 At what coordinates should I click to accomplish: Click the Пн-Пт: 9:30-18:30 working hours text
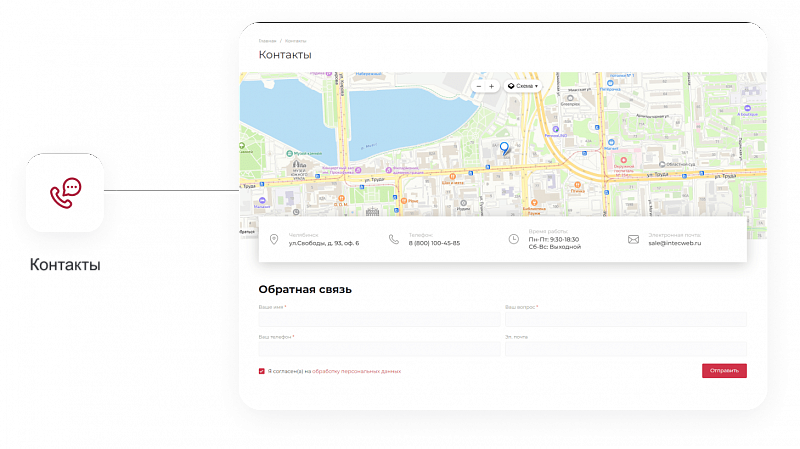pyautogui.click(x=554, y=239)
